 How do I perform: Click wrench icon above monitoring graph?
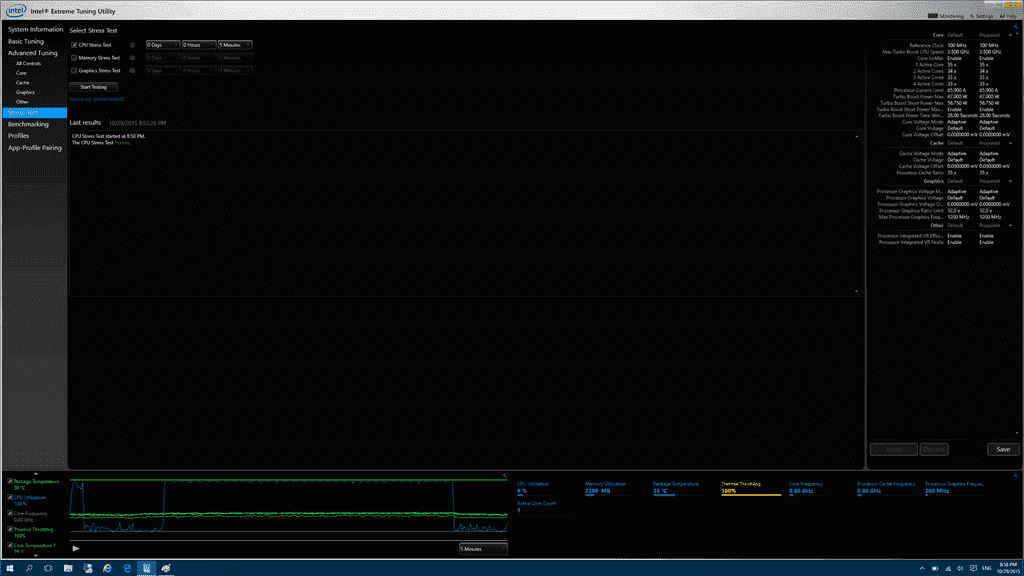click(504, 475)
